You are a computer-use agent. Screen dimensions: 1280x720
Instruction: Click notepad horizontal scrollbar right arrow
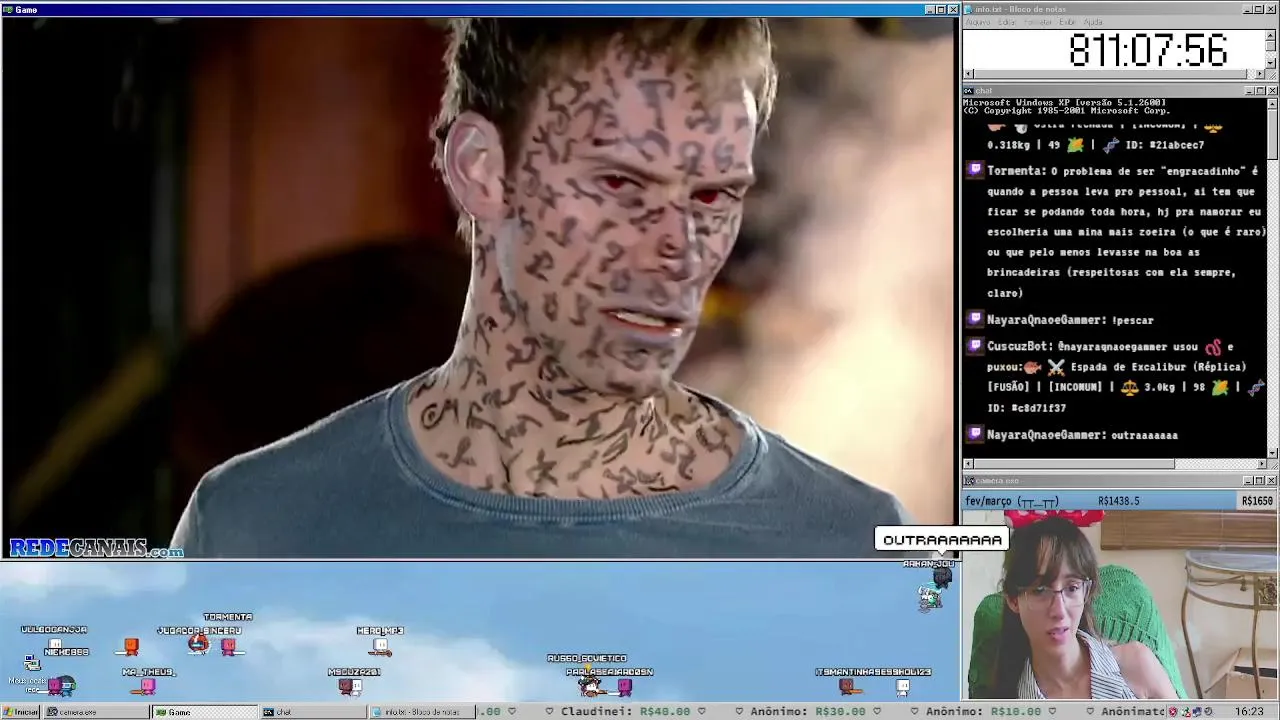click(1260, 74)
